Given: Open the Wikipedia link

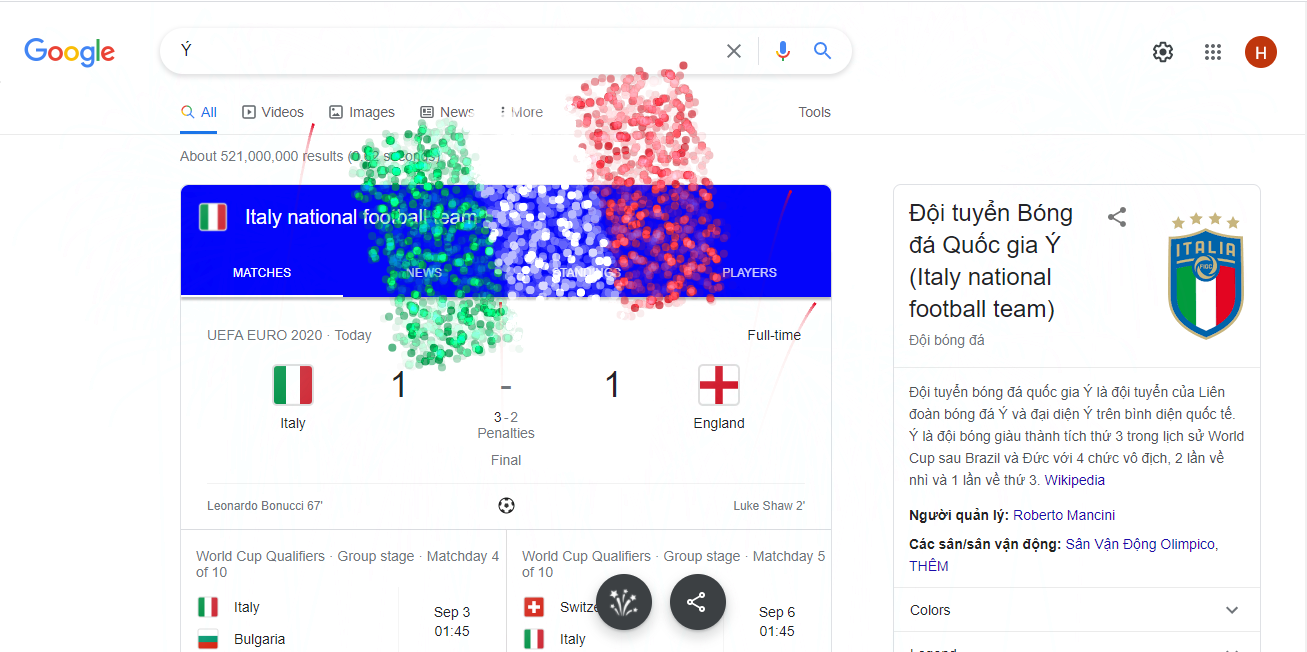Looking at the screenshot, I should [x=1075, y=480].
